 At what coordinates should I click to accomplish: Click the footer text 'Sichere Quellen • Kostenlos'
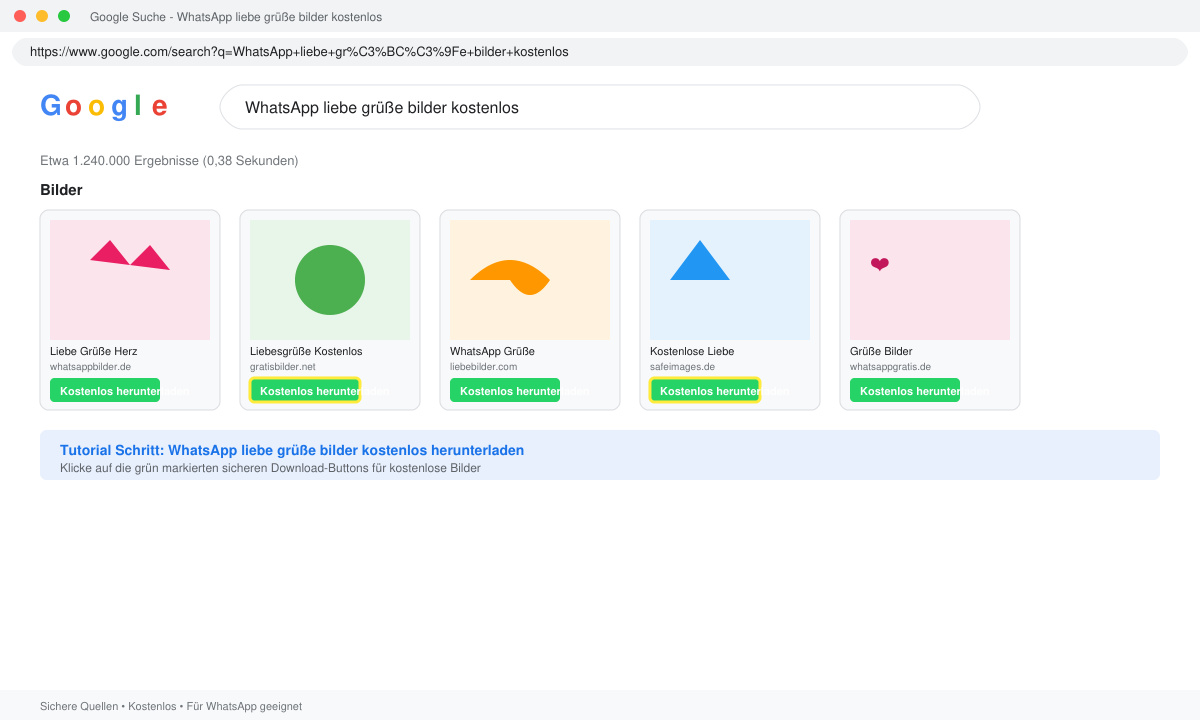pyautogui.click(x=171, y=706)
